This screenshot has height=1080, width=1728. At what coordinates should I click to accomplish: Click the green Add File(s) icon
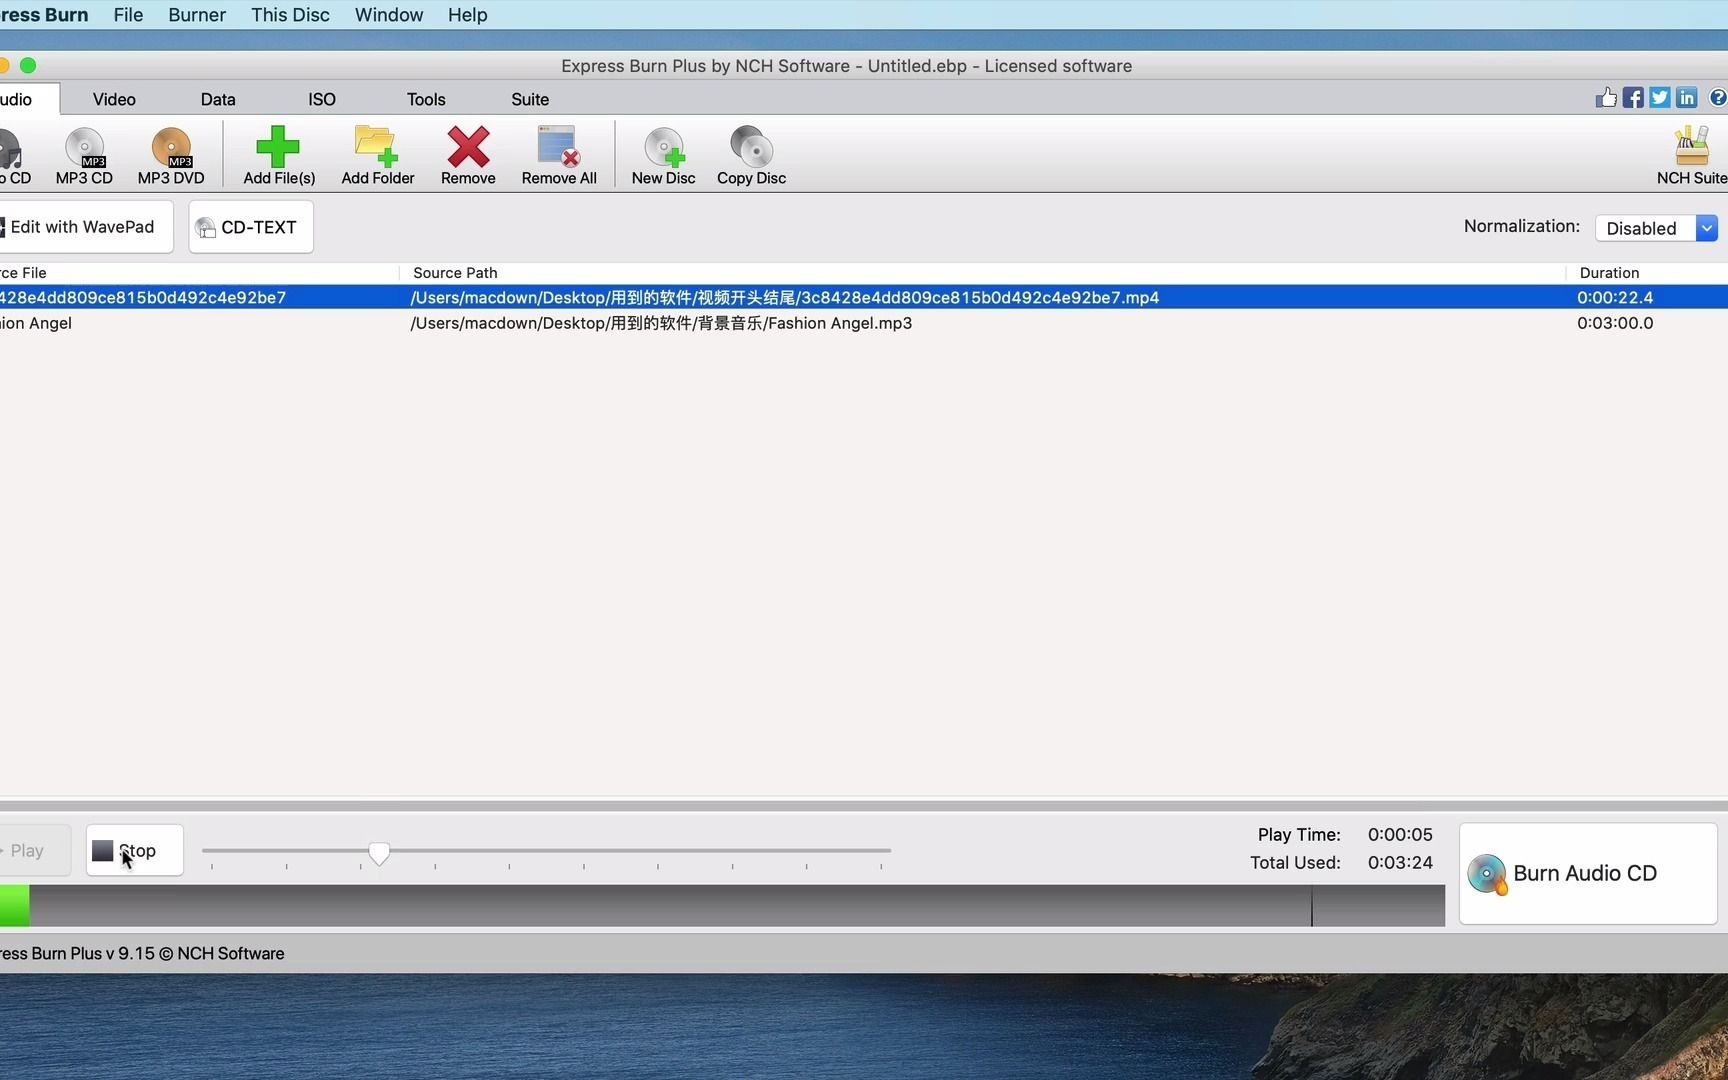(x=278, y=147)
